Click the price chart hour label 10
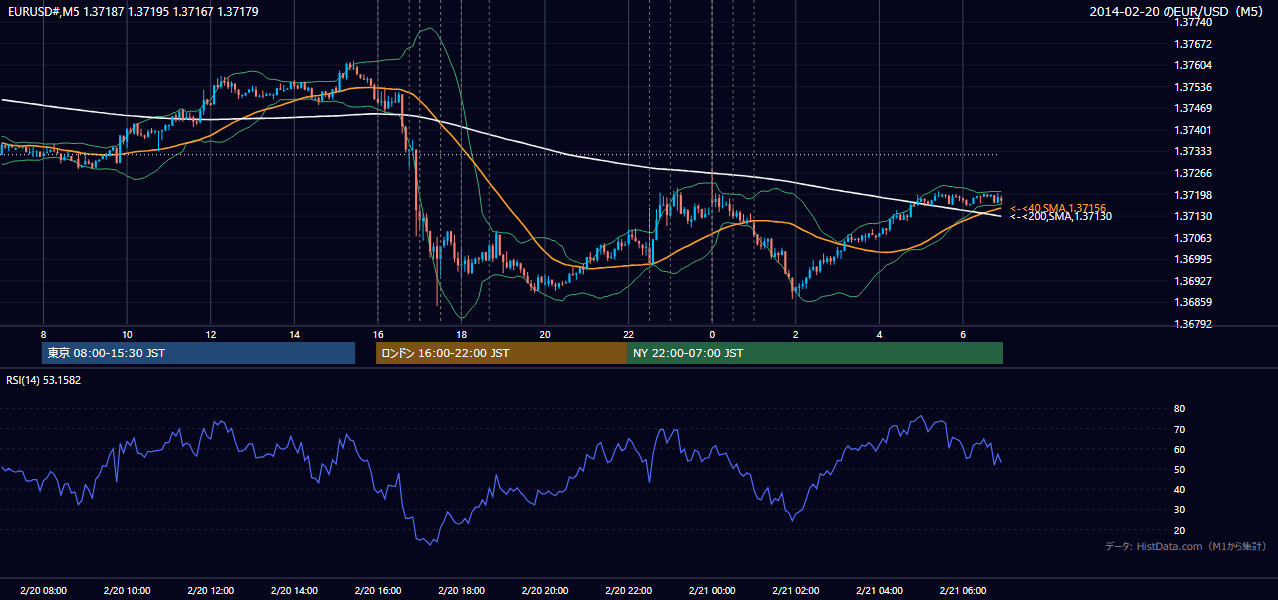This screenshot has height=600, width=1278. pos(127,334)
